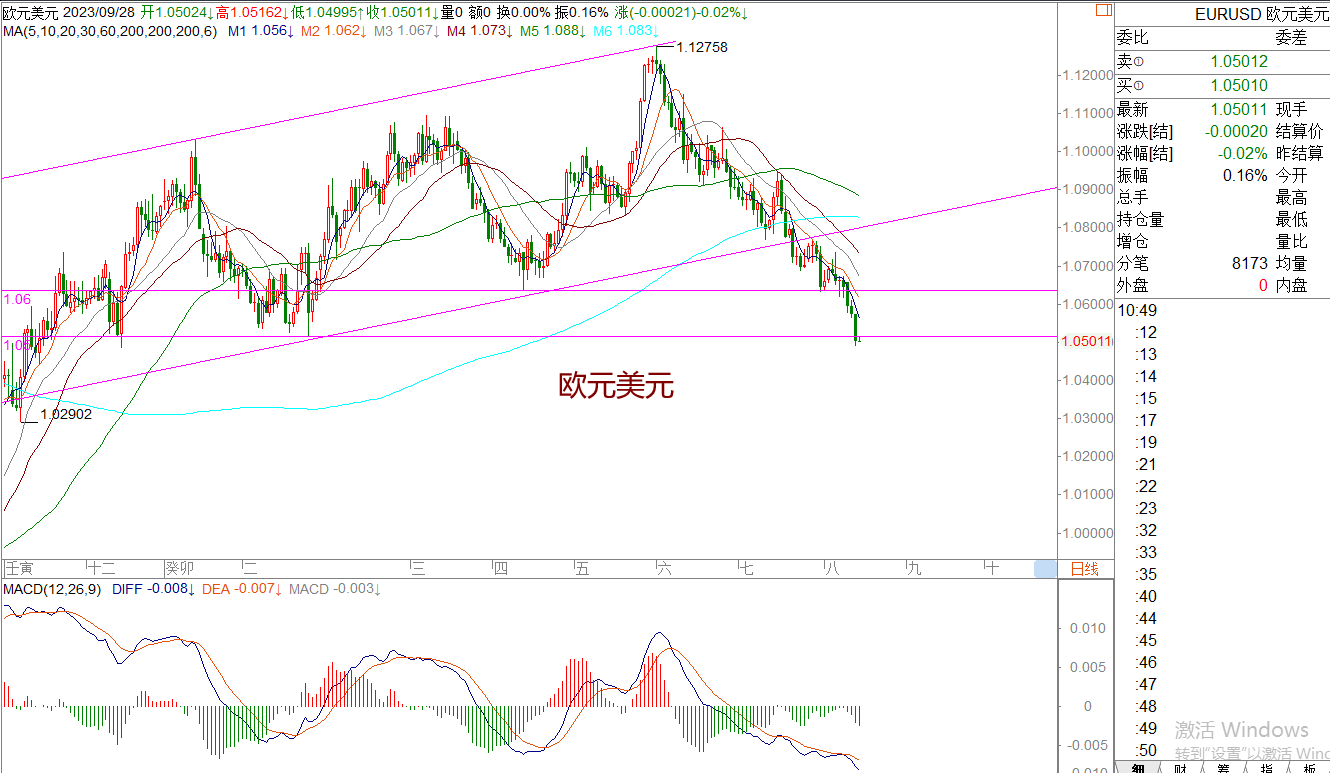Click the 六 month marker on the time axis
This screenshot has width=1330, height=773.
(x=664, y=569)
